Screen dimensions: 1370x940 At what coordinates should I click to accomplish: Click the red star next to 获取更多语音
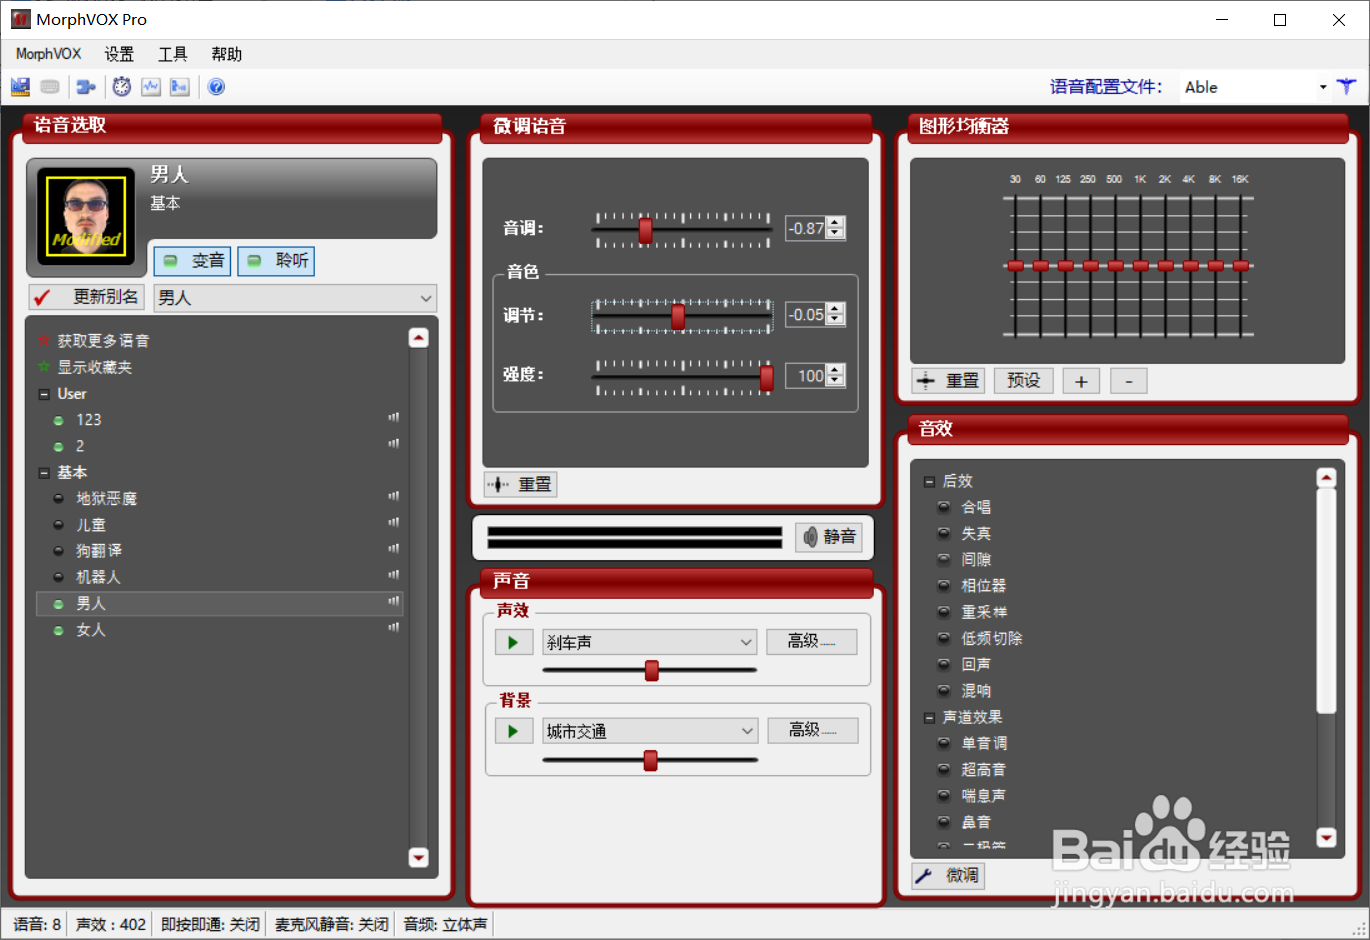coord(44,340)
